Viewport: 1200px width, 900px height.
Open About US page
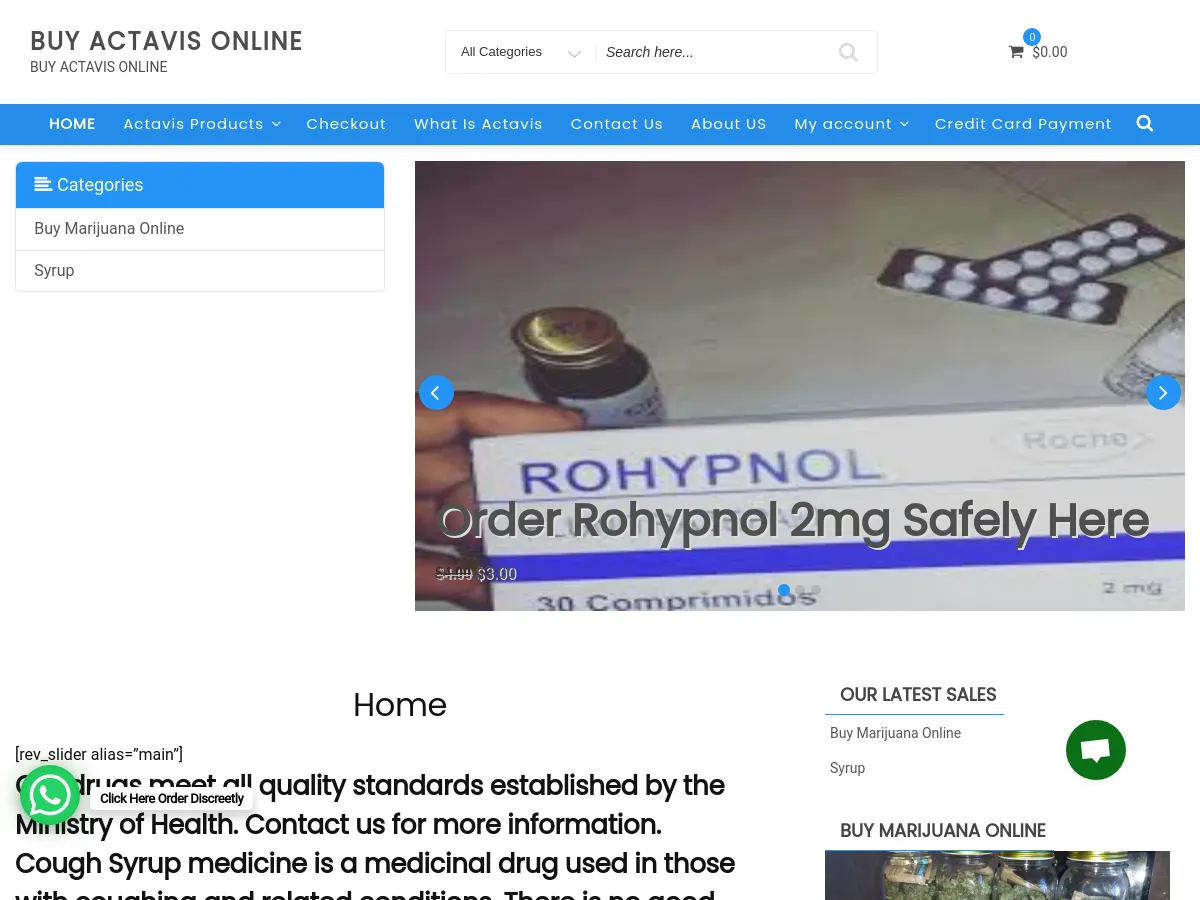point(729,124)
